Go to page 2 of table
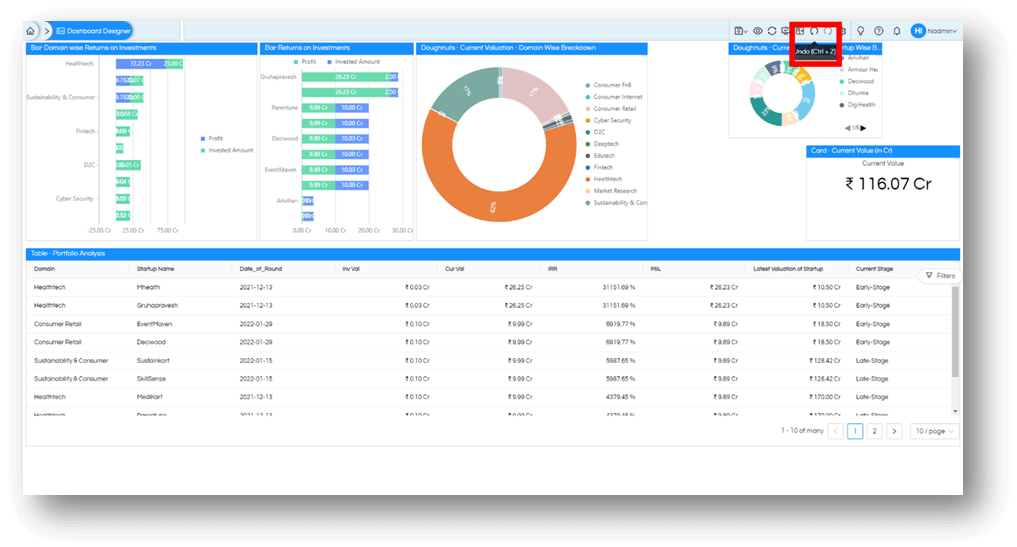This screenshot has width=1017, height=547. (874, 431)
